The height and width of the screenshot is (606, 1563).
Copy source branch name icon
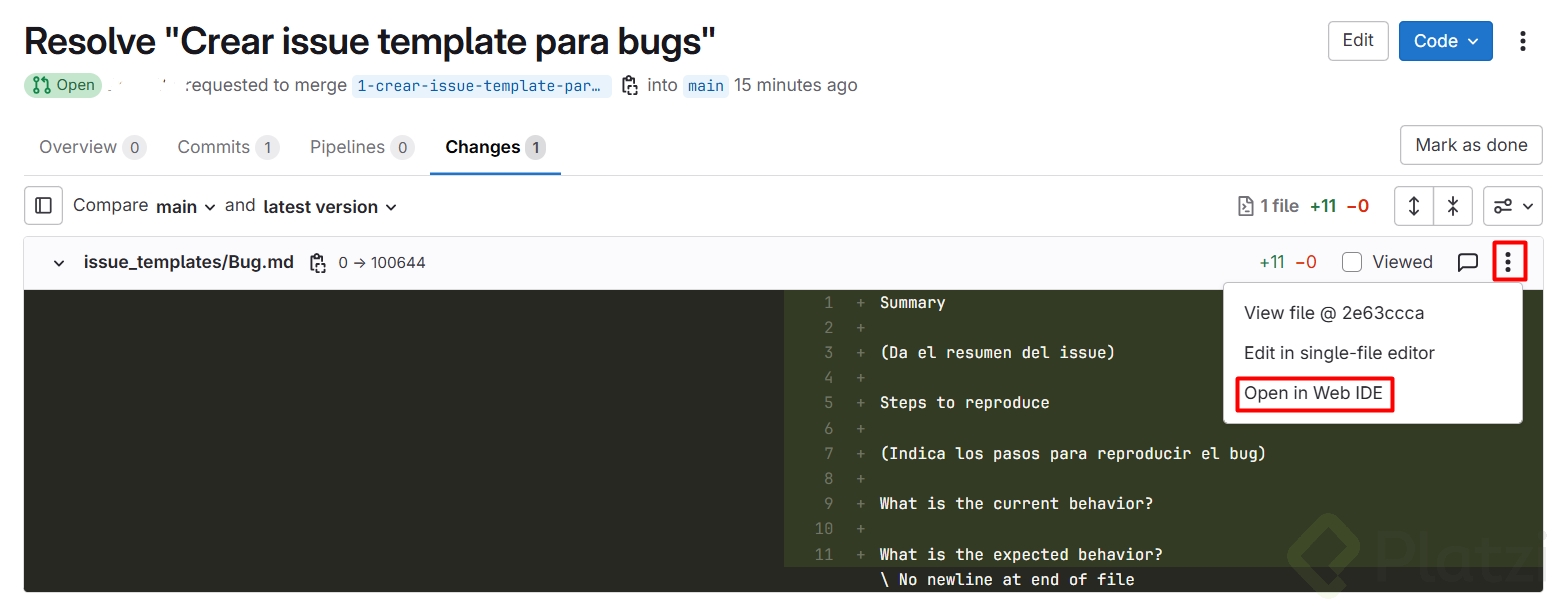coord(630,85)
